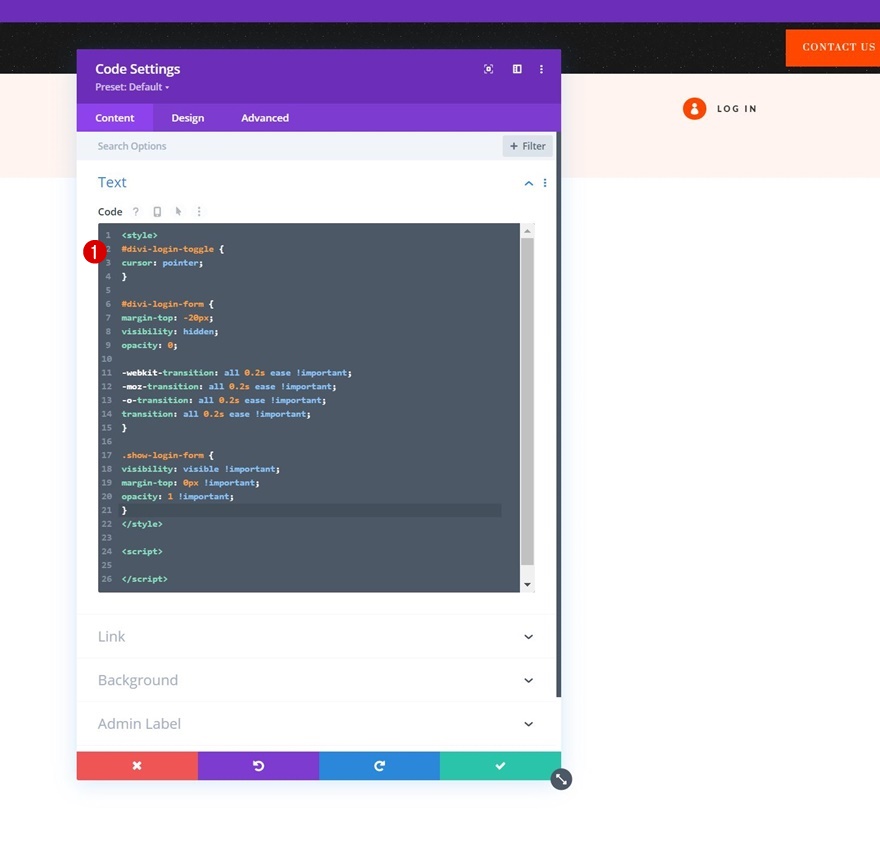
Task: Click the code editor scrollbar up arrow
Action: [x=527, y=231]
